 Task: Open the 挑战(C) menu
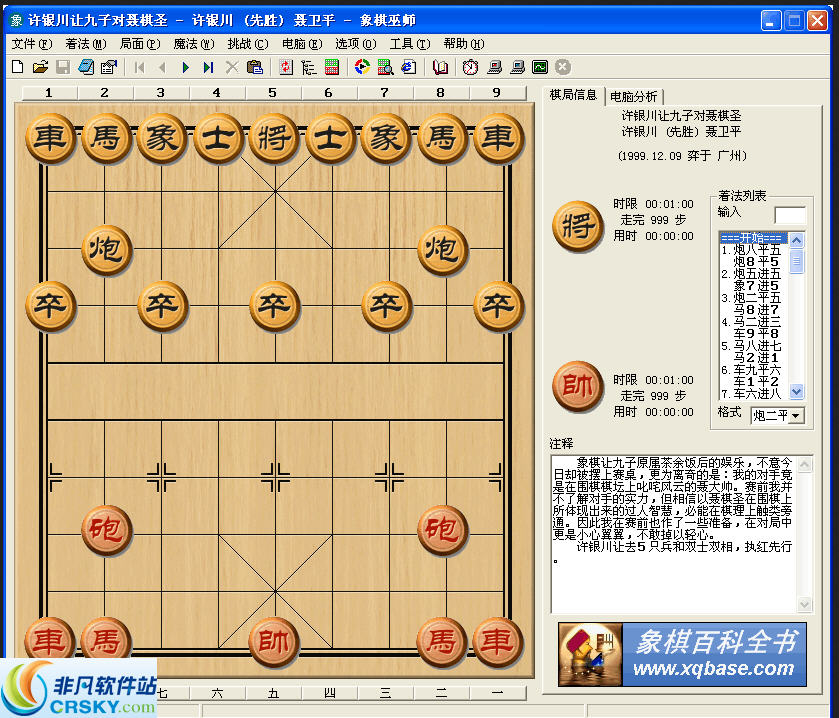pos(248,44)
